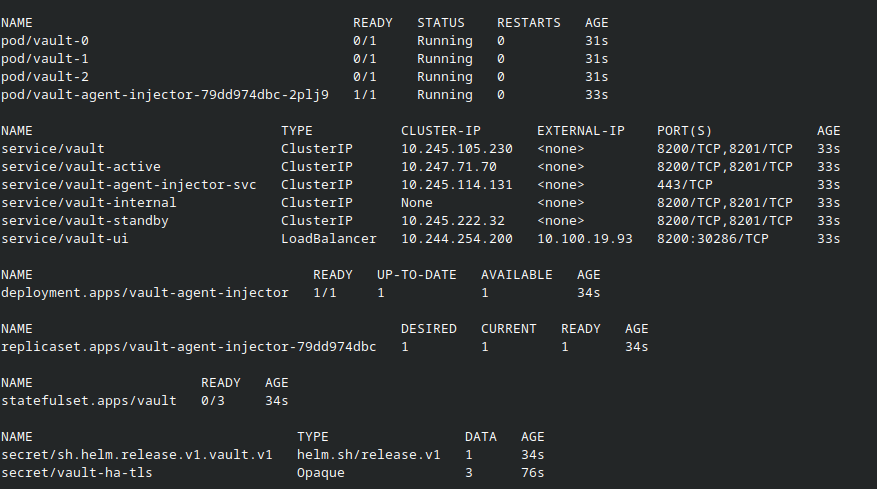The image size is (877, 489).
Task: Click service/vault-ui service name
Action: [65, 239]
